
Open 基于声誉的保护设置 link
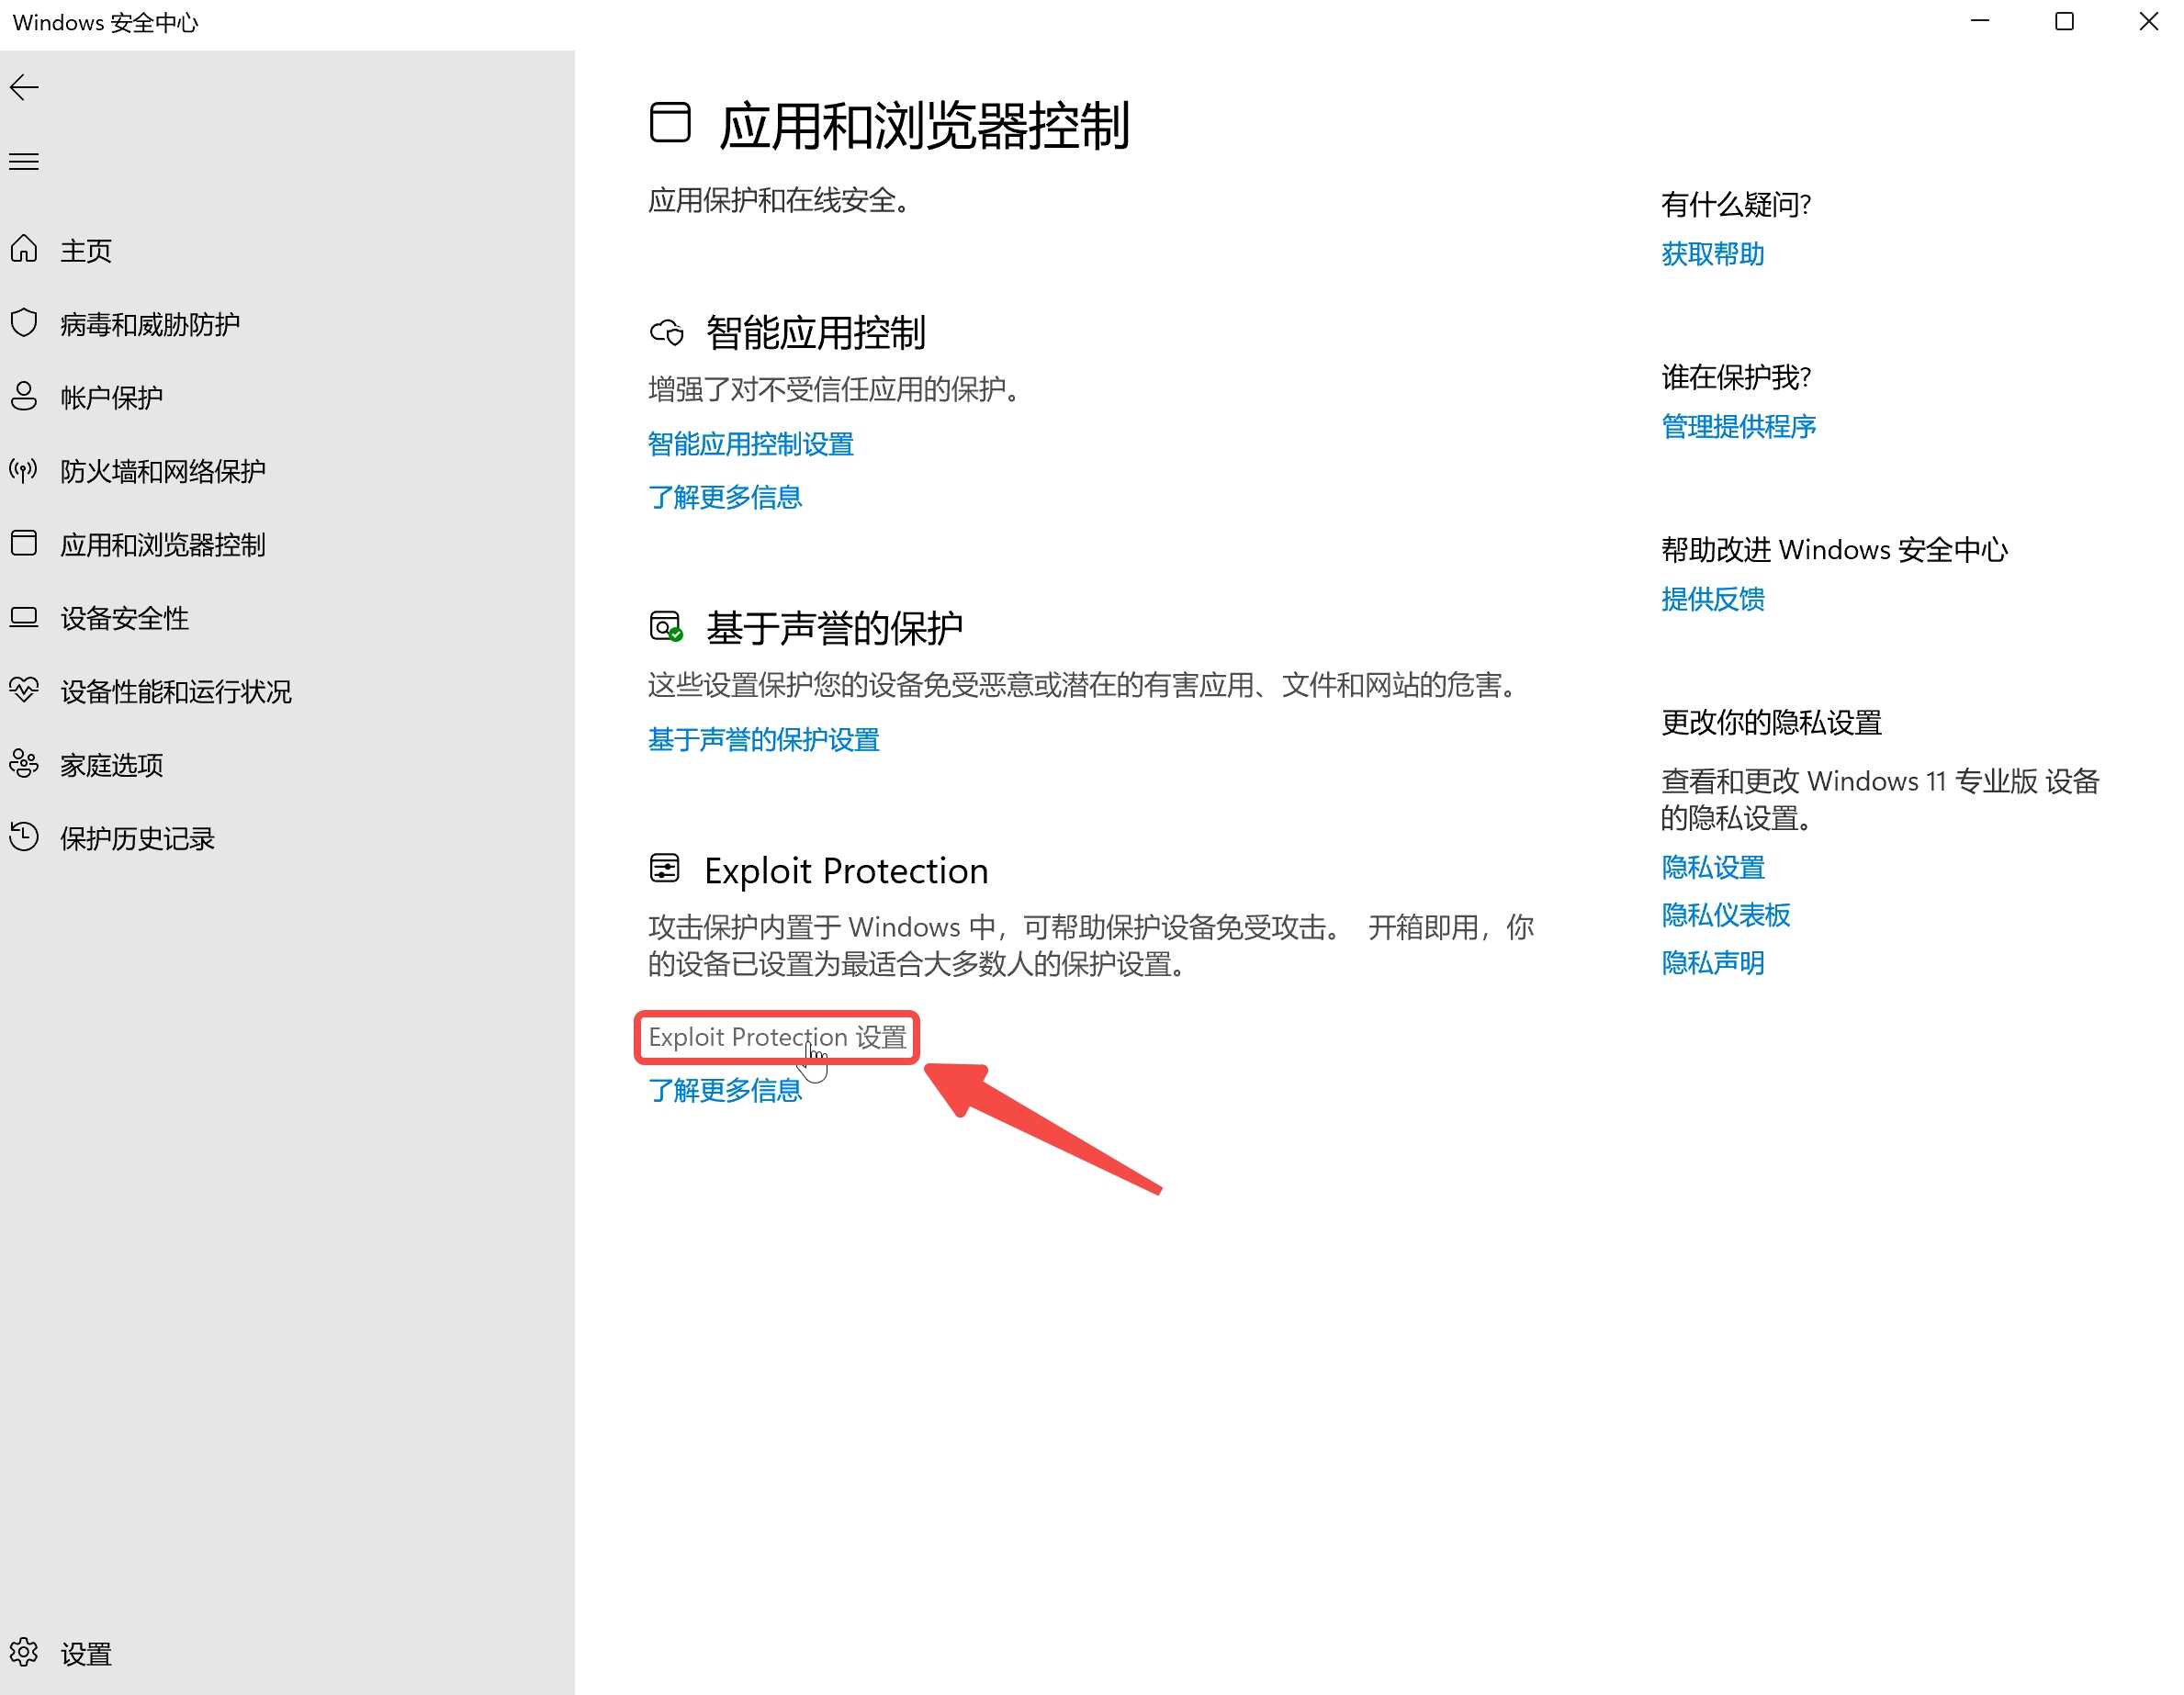point(764,739)
